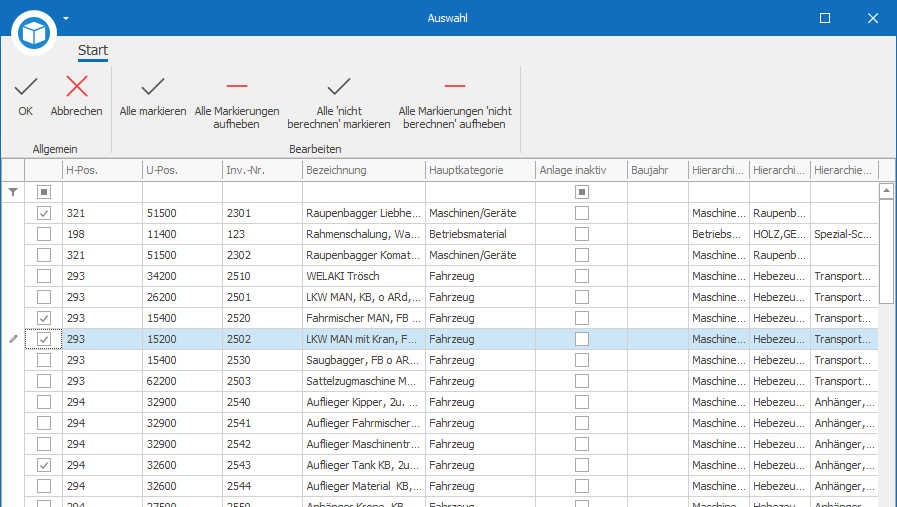This screenshot has height=507, width=897.
Task: Click scrollbar up arrow in the grid
Action: tap(886, 191)
